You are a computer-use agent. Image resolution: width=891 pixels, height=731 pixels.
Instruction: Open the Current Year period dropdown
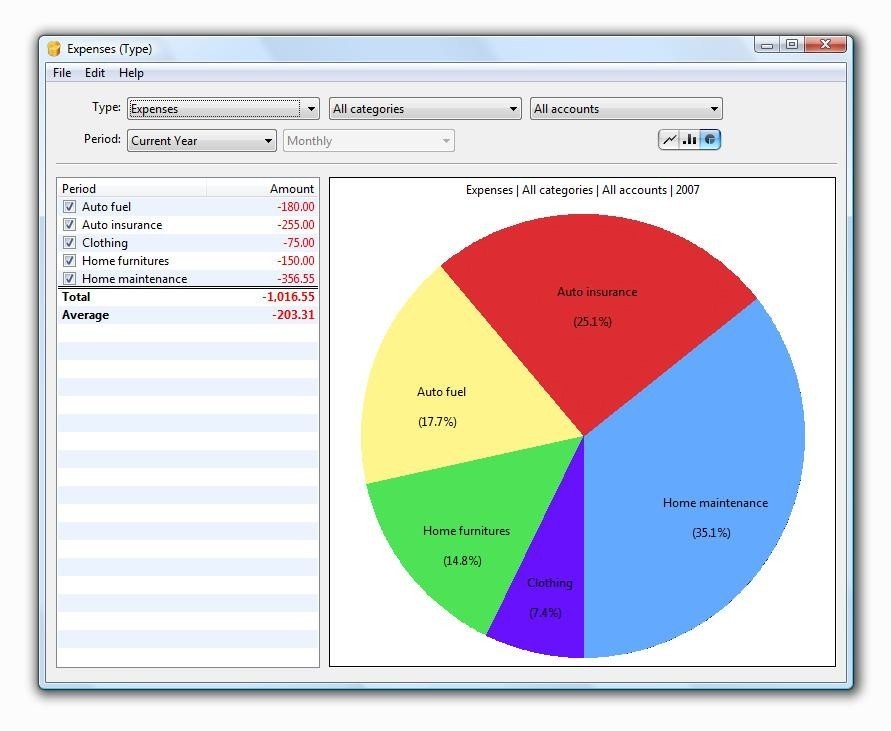(x=202, y=140)
